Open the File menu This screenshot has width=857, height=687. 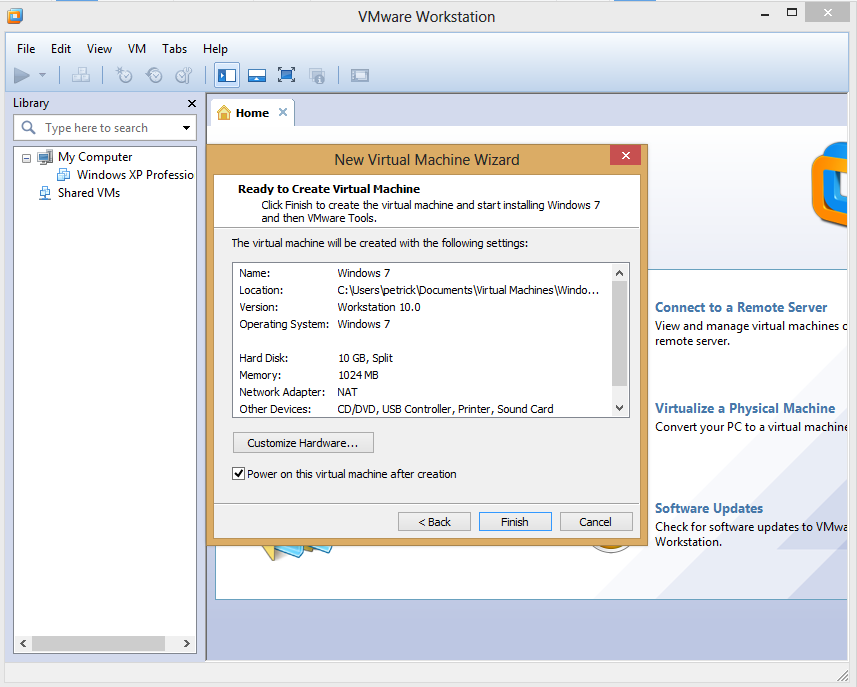[x=26, y=49]
